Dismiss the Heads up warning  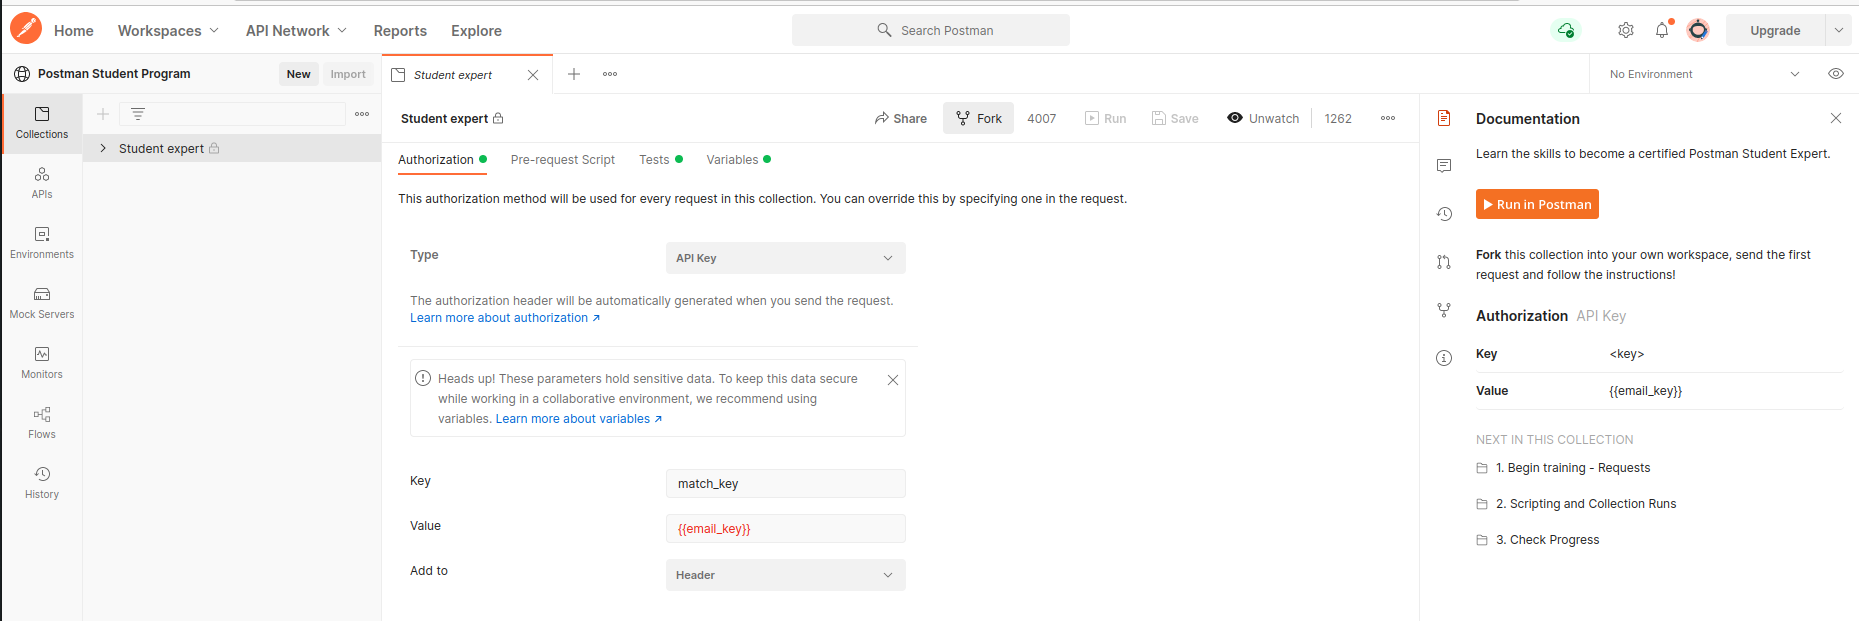point(893,380)
